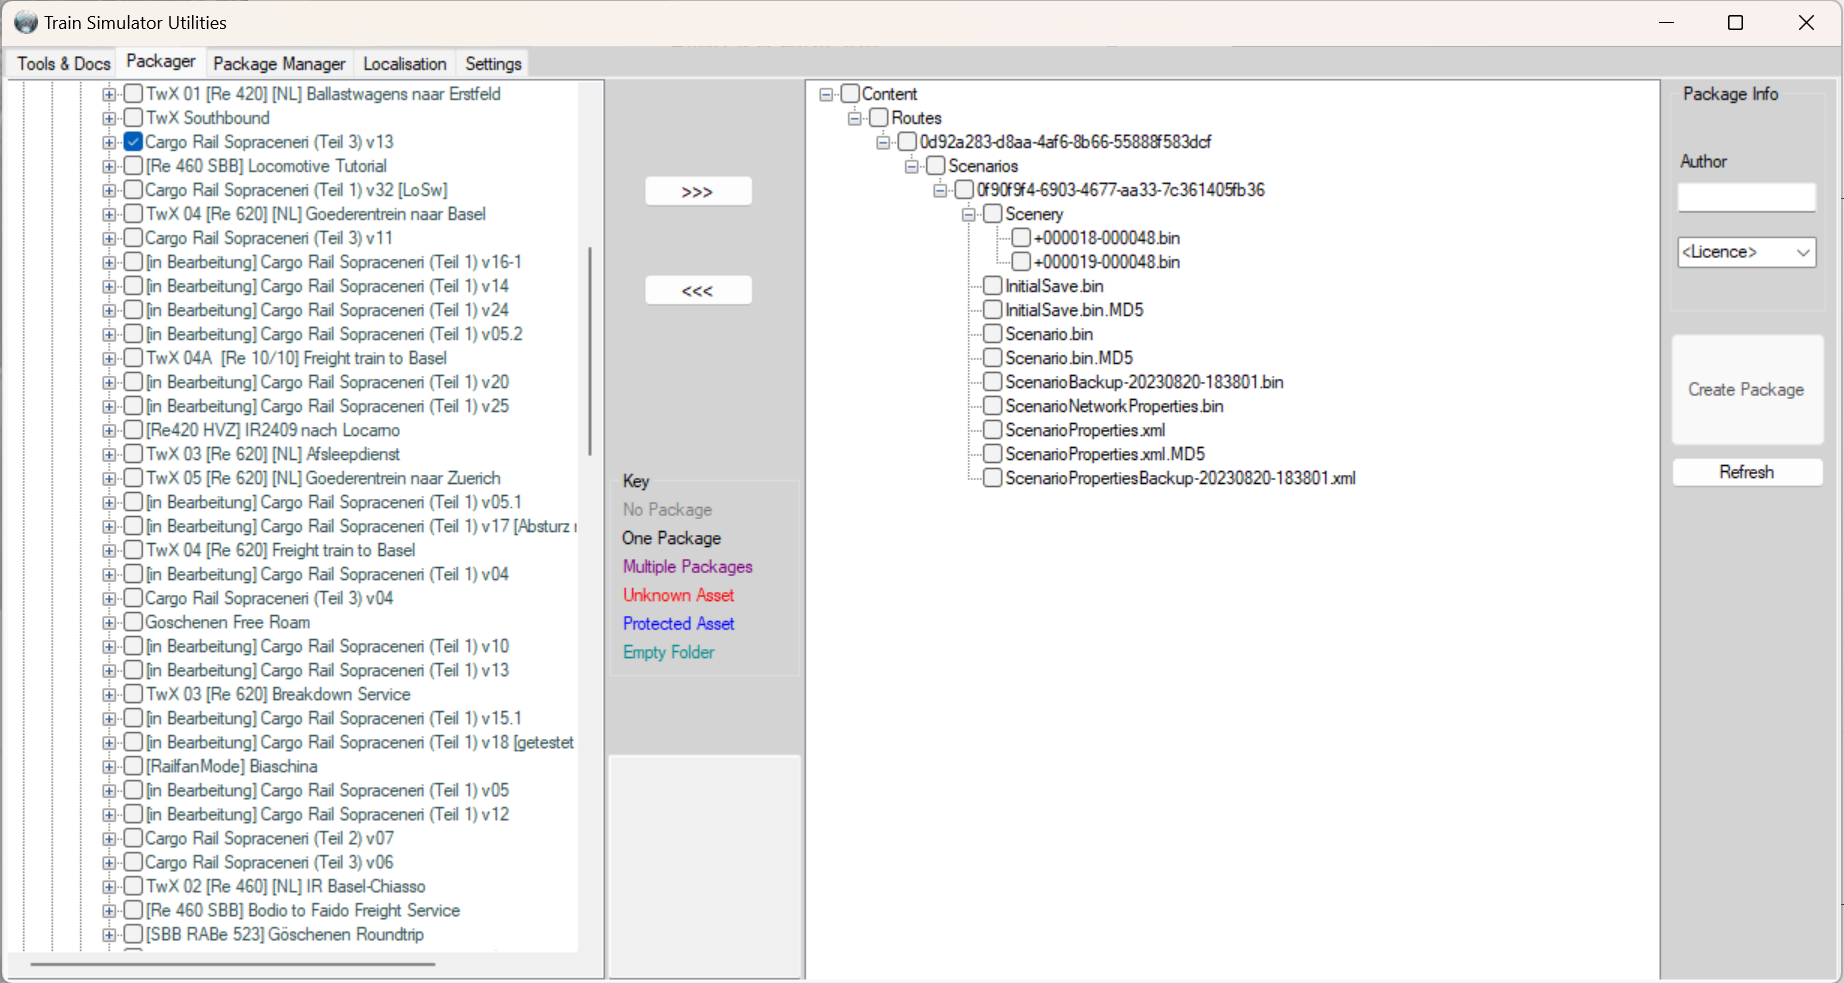
Task: Check Goschenen Free Roam scenario
Action: coord(133,622)
